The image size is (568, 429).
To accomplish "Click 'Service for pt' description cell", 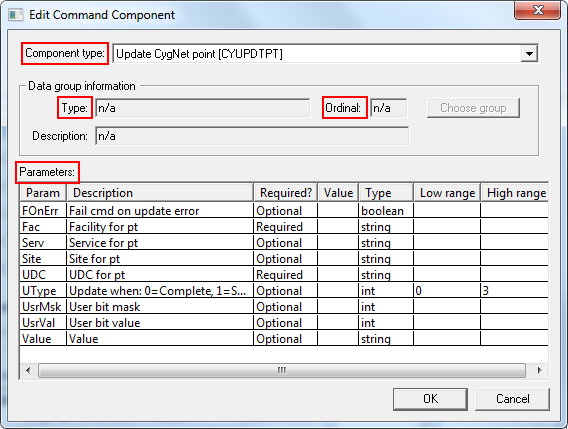I will click(x=160, y=242).
